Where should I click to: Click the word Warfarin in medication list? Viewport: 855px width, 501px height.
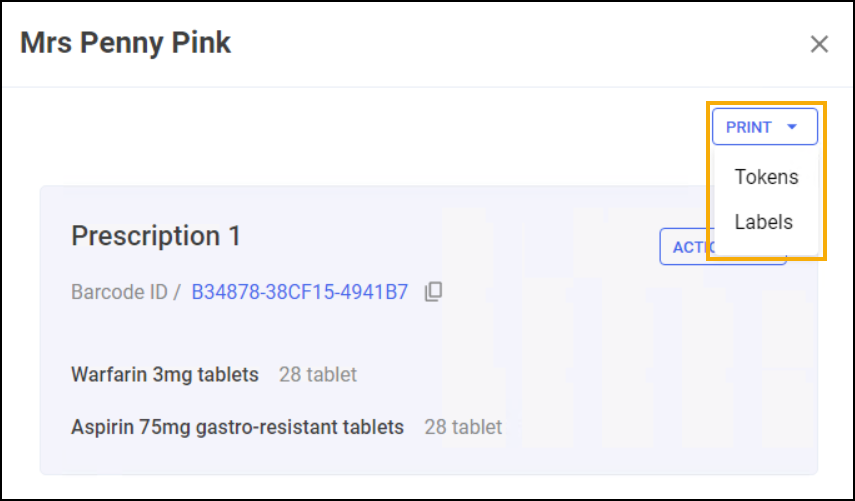(x=109, y=375)
